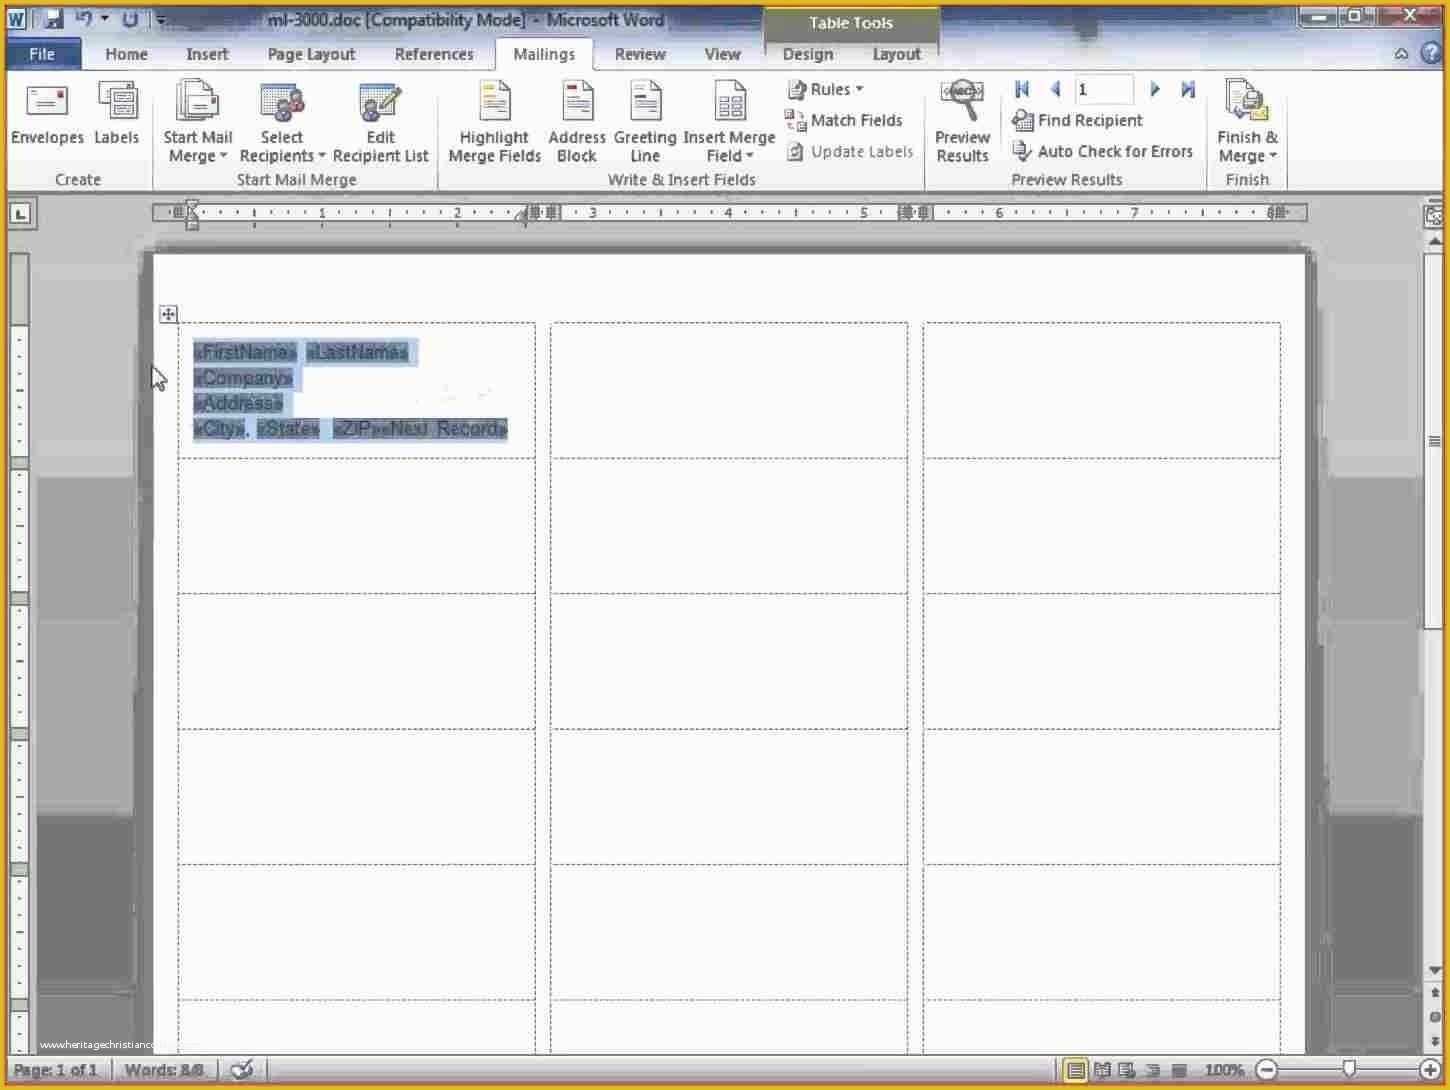
Task: Click the Page 1 of 1 indicator
Action: [55, 1070]
